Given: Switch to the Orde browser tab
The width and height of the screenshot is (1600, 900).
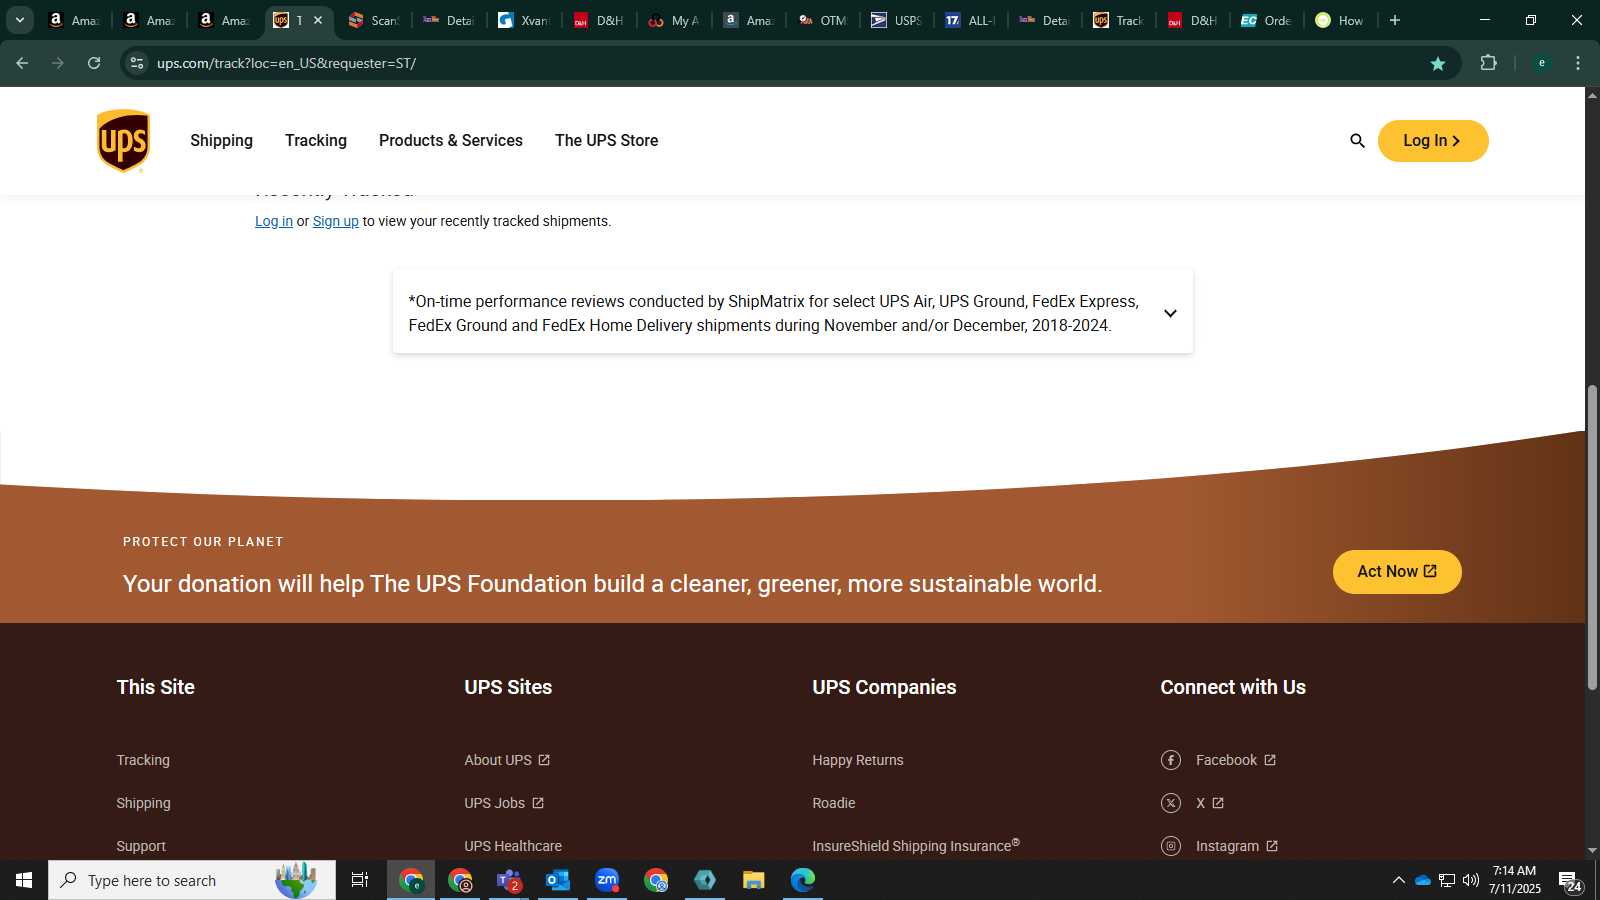Looking at the screenshot, I should click(x=1266, y=20).
